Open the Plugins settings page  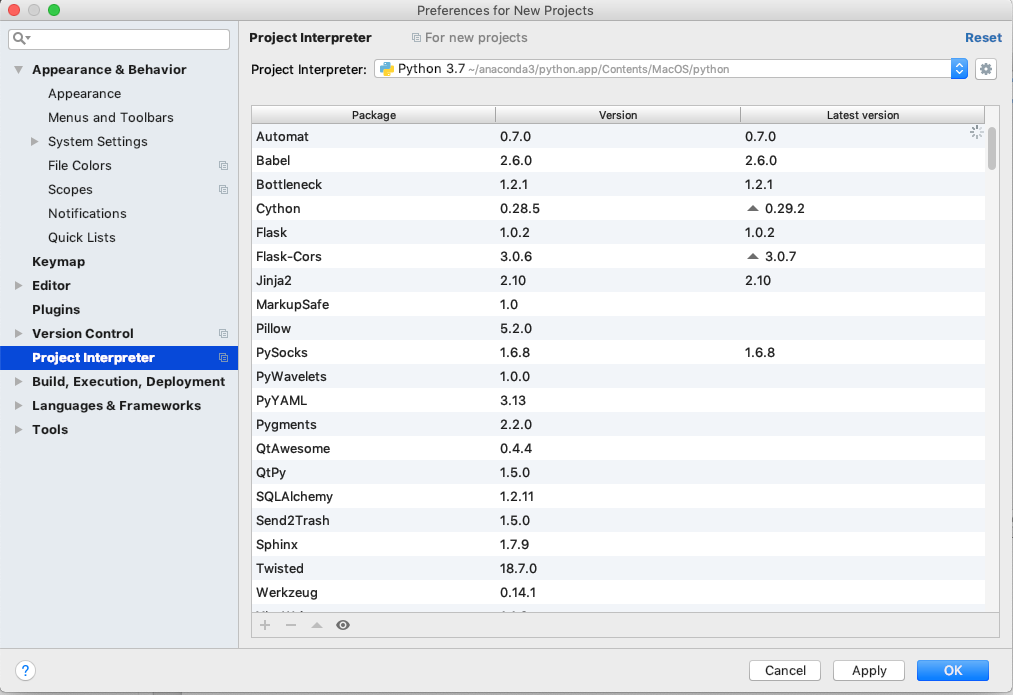[x=56, y=310]
